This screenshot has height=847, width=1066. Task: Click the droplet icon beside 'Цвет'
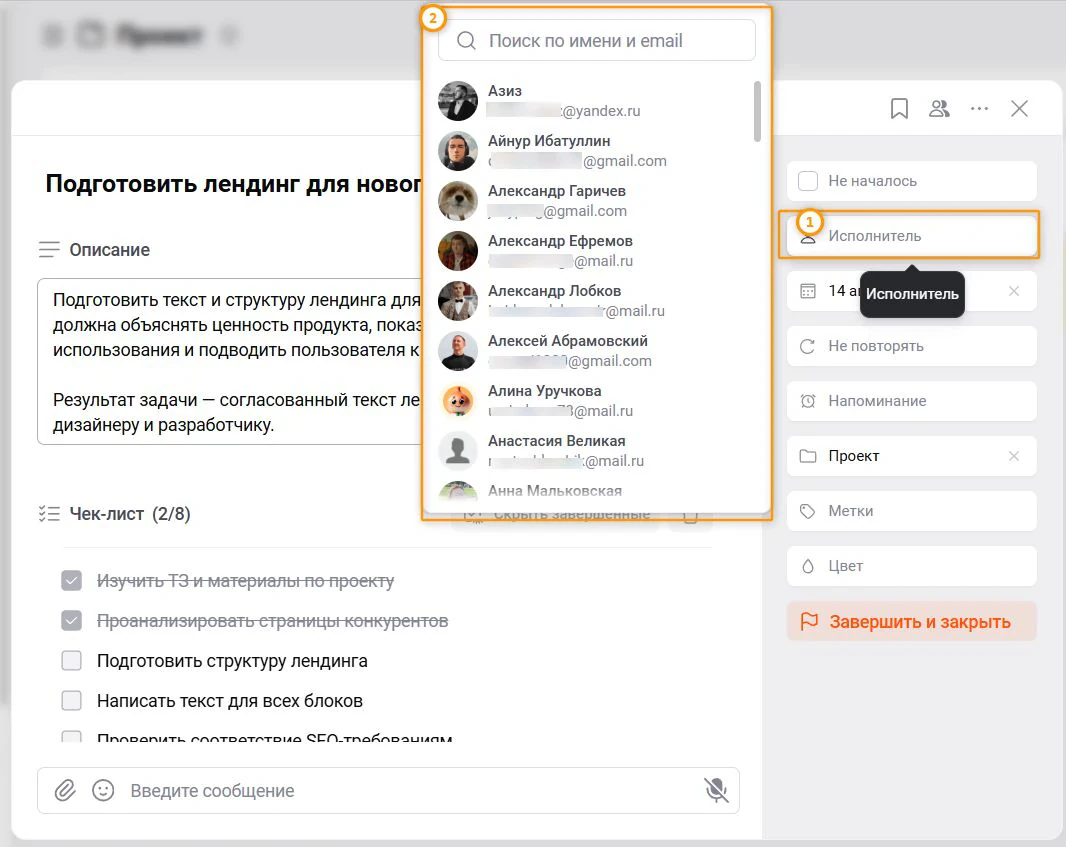pos(808,566)
